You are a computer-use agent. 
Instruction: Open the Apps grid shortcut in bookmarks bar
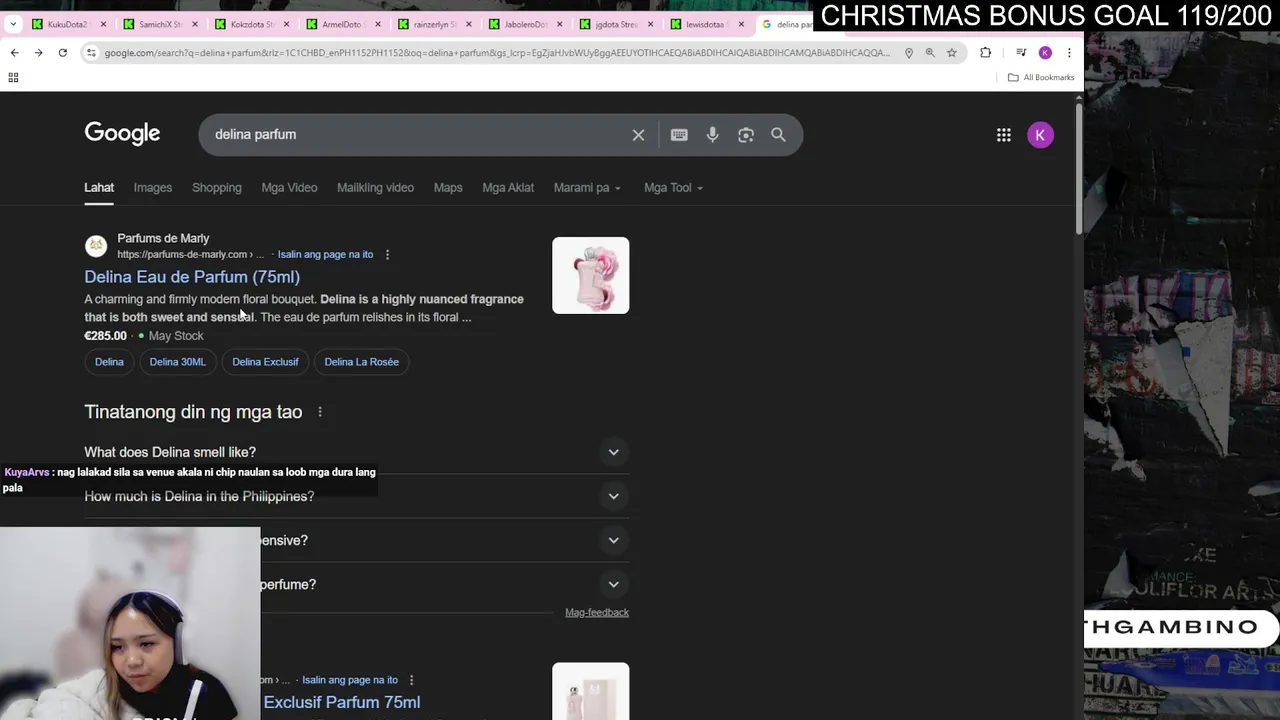(13, 77)
